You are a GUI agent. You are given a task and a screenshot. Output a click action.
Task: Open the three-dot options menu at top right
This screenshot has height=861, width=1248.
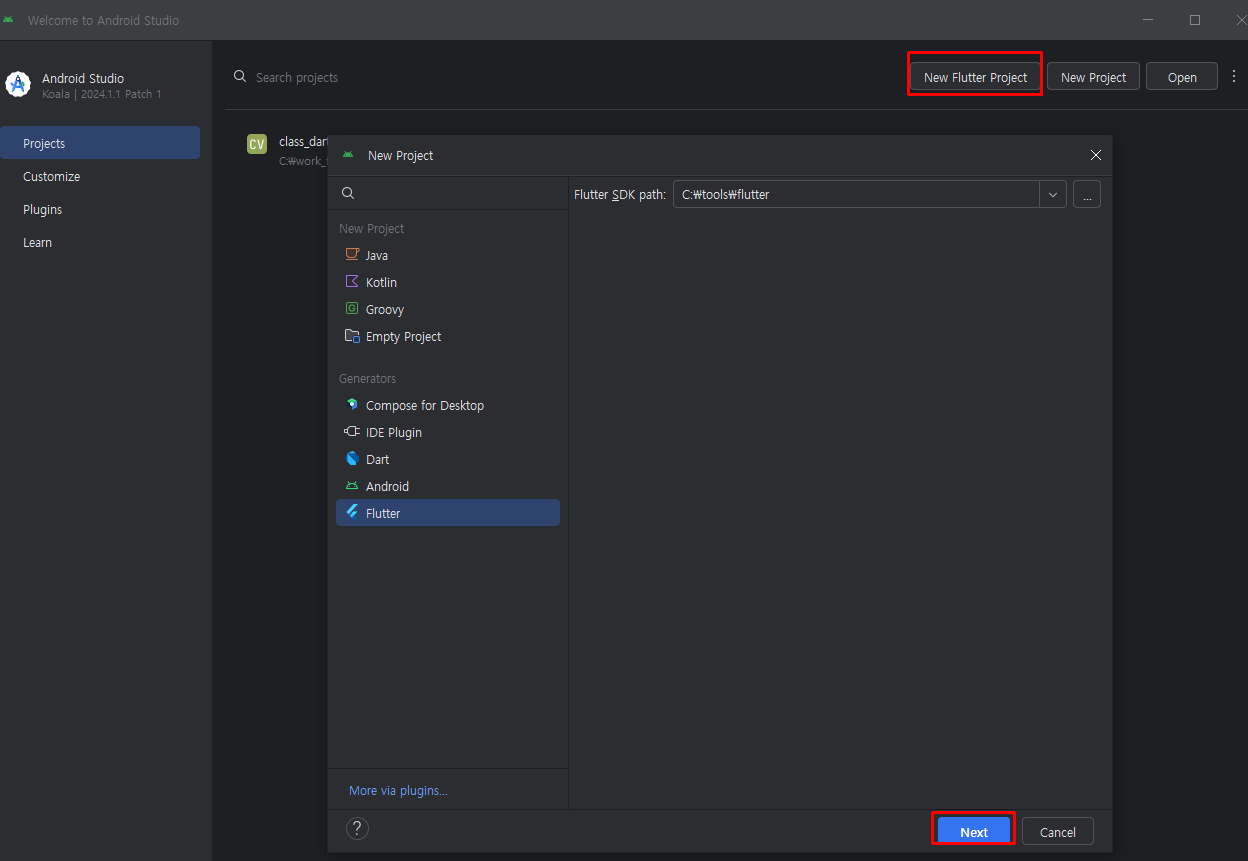pyautogui.click(x=1234, y=77)
